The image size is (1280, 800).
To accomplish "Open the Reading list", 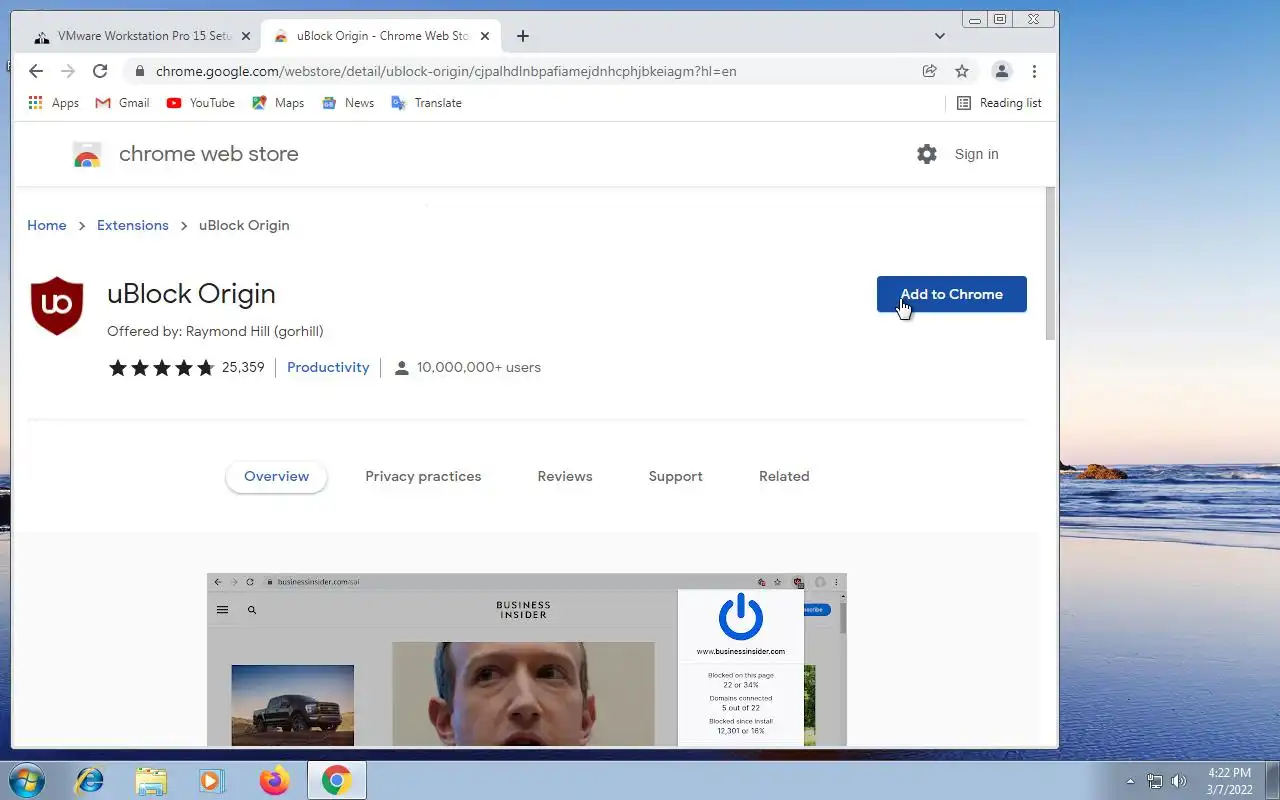I will [999, 103].
